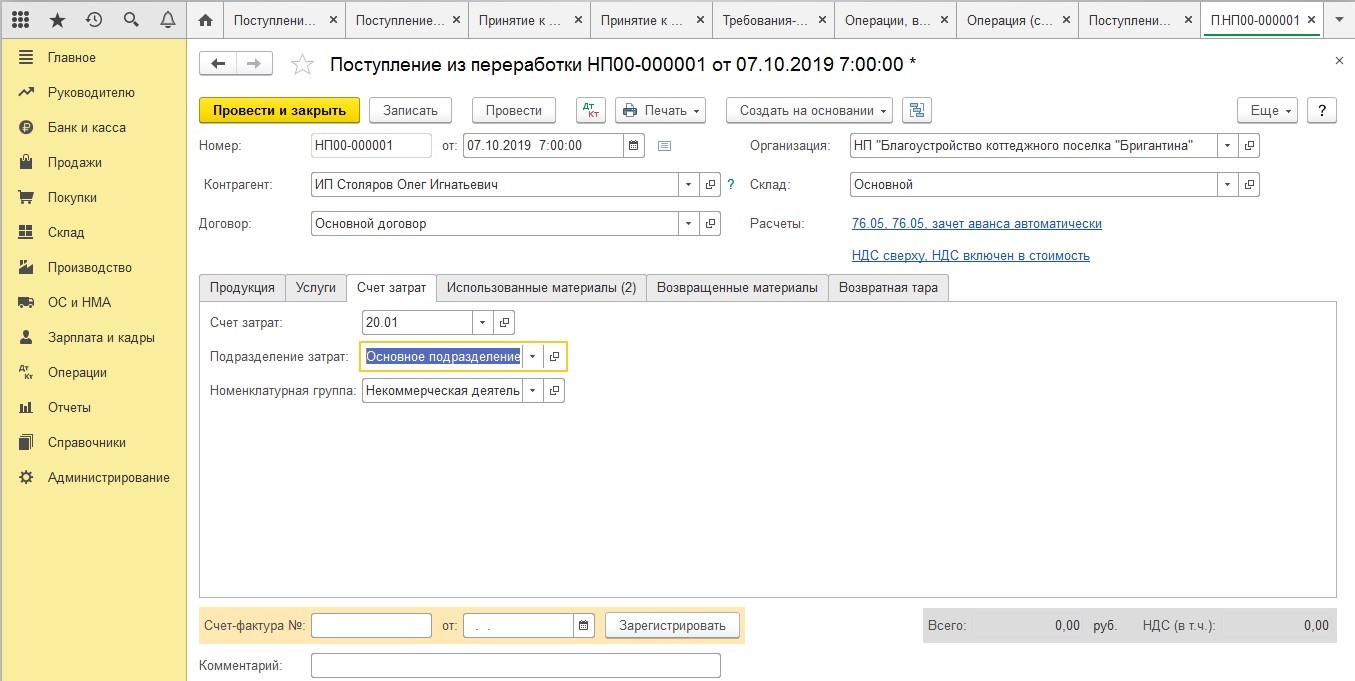The height and width of the screenshot is (681, 1355).
Task: Open the Контрагент dropdown list
Action: 688,185
